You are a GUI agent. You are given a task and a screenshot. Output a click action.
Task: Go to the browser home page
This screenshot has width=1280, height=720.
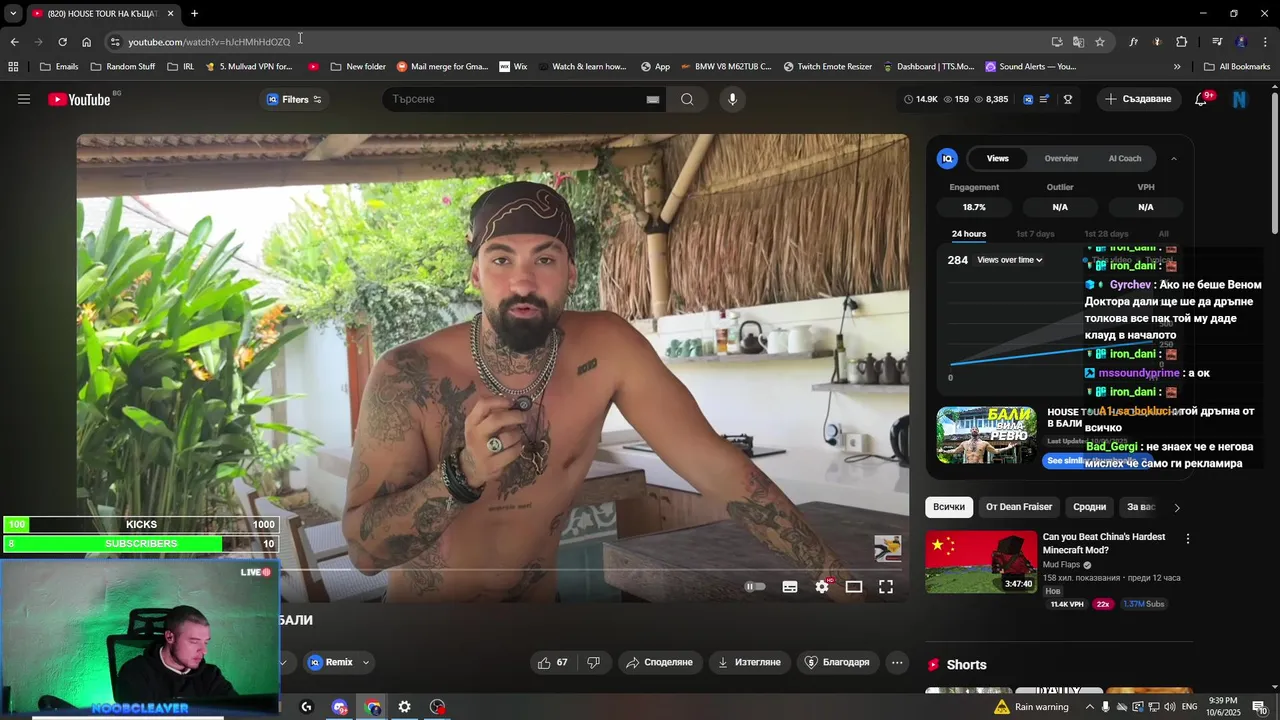pos(86,42)
